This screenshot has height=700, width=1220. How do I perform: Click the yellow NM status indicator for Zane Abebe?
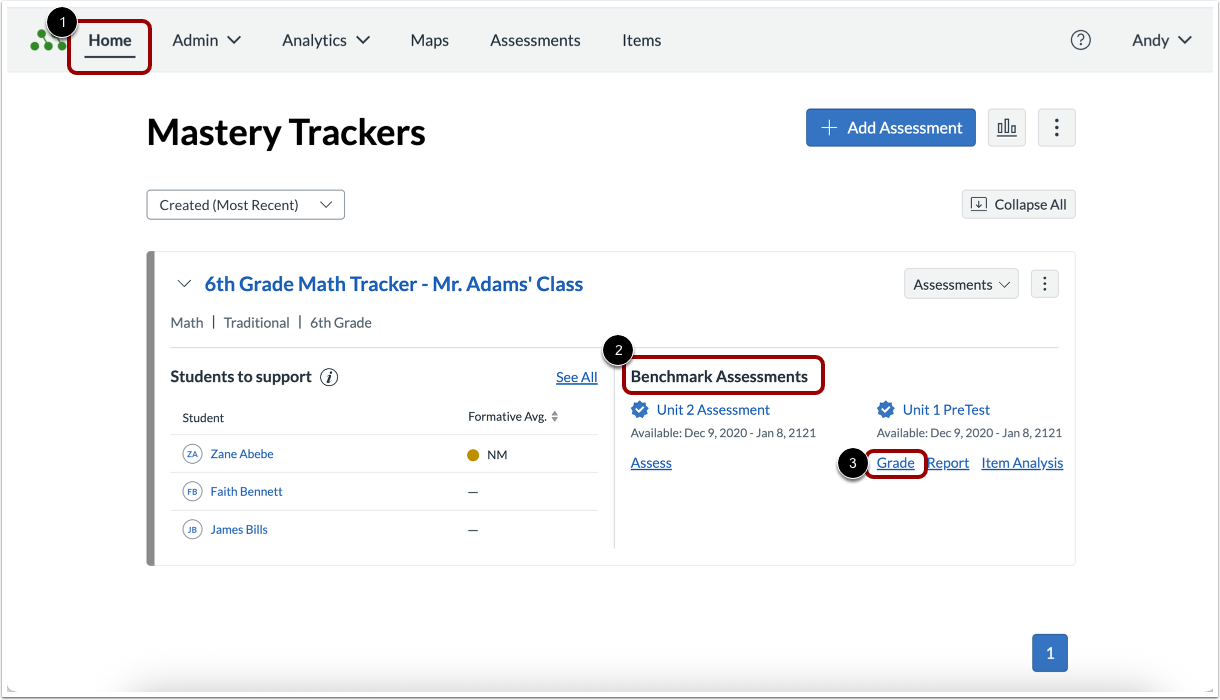coord(473,453)
